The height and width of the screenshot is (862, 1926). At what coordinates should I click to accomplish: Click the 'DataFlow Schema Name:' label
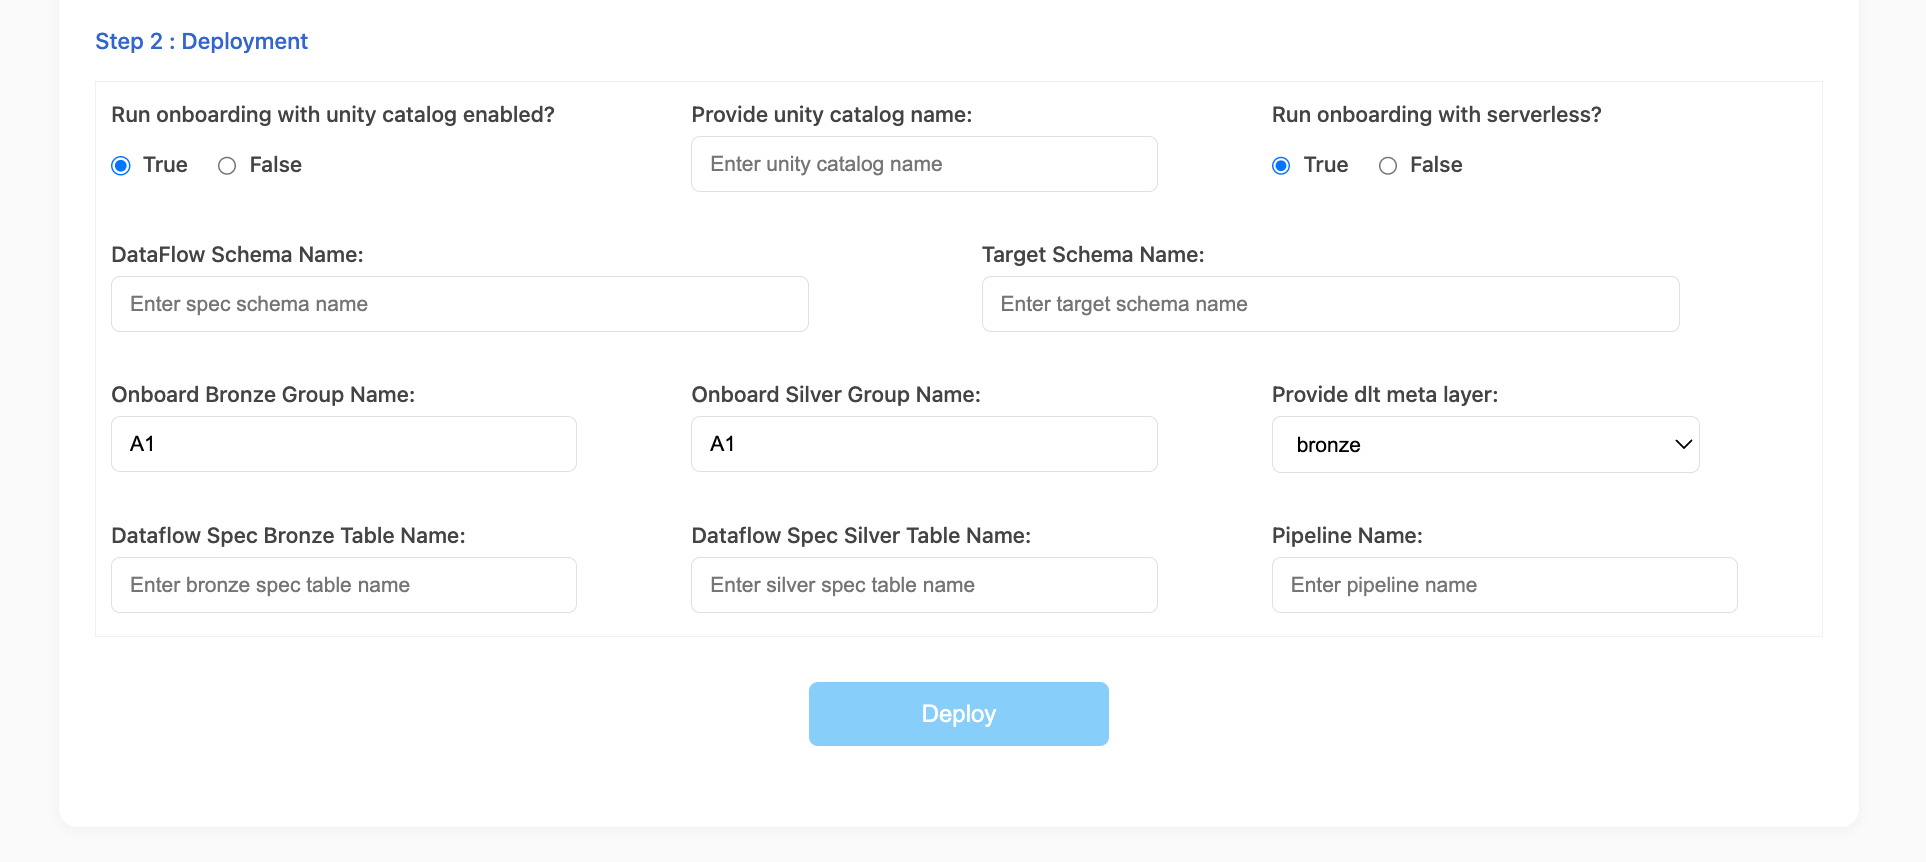(x=237, y=255)
